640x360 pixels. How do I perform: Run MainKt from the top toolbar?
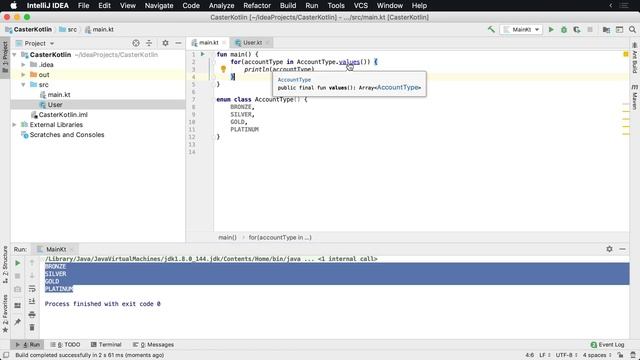click(551, 29)
